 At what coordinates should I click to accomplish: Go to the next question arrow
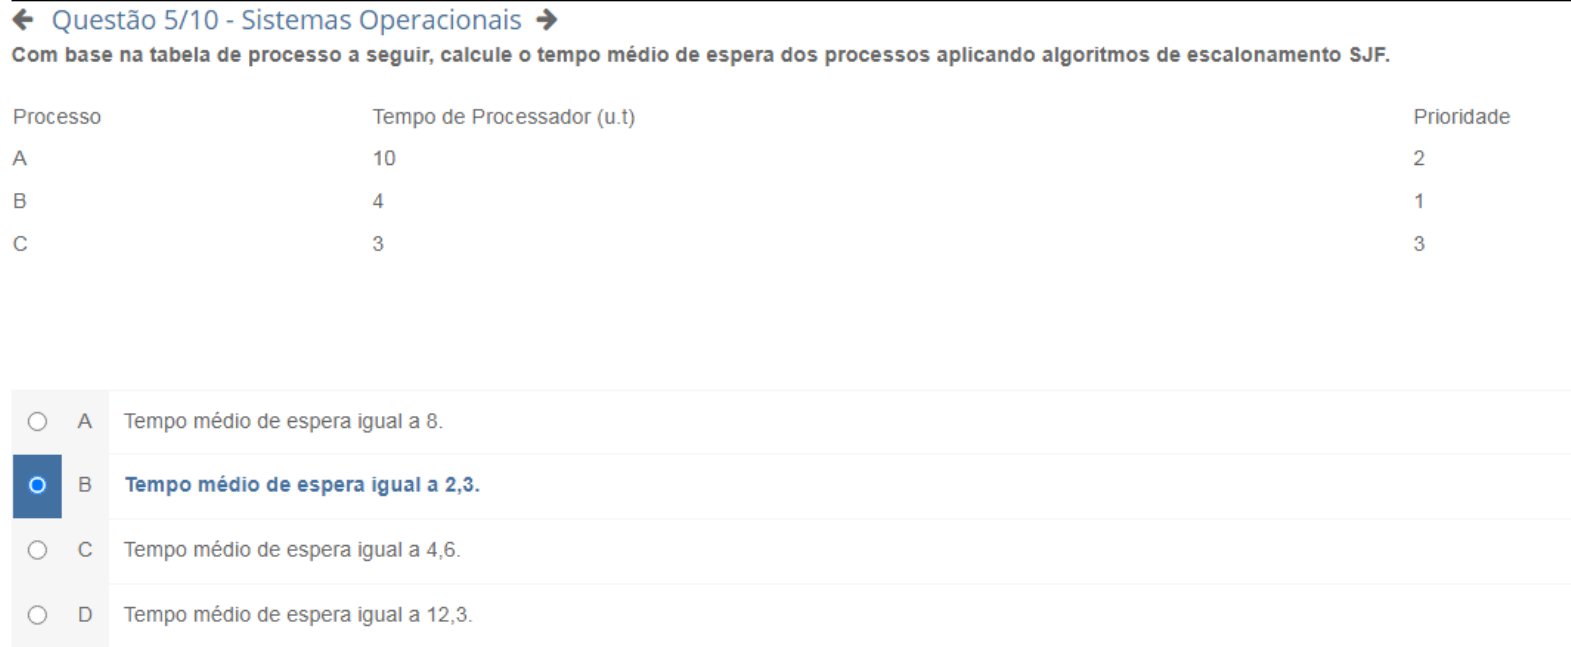[546, 19]
